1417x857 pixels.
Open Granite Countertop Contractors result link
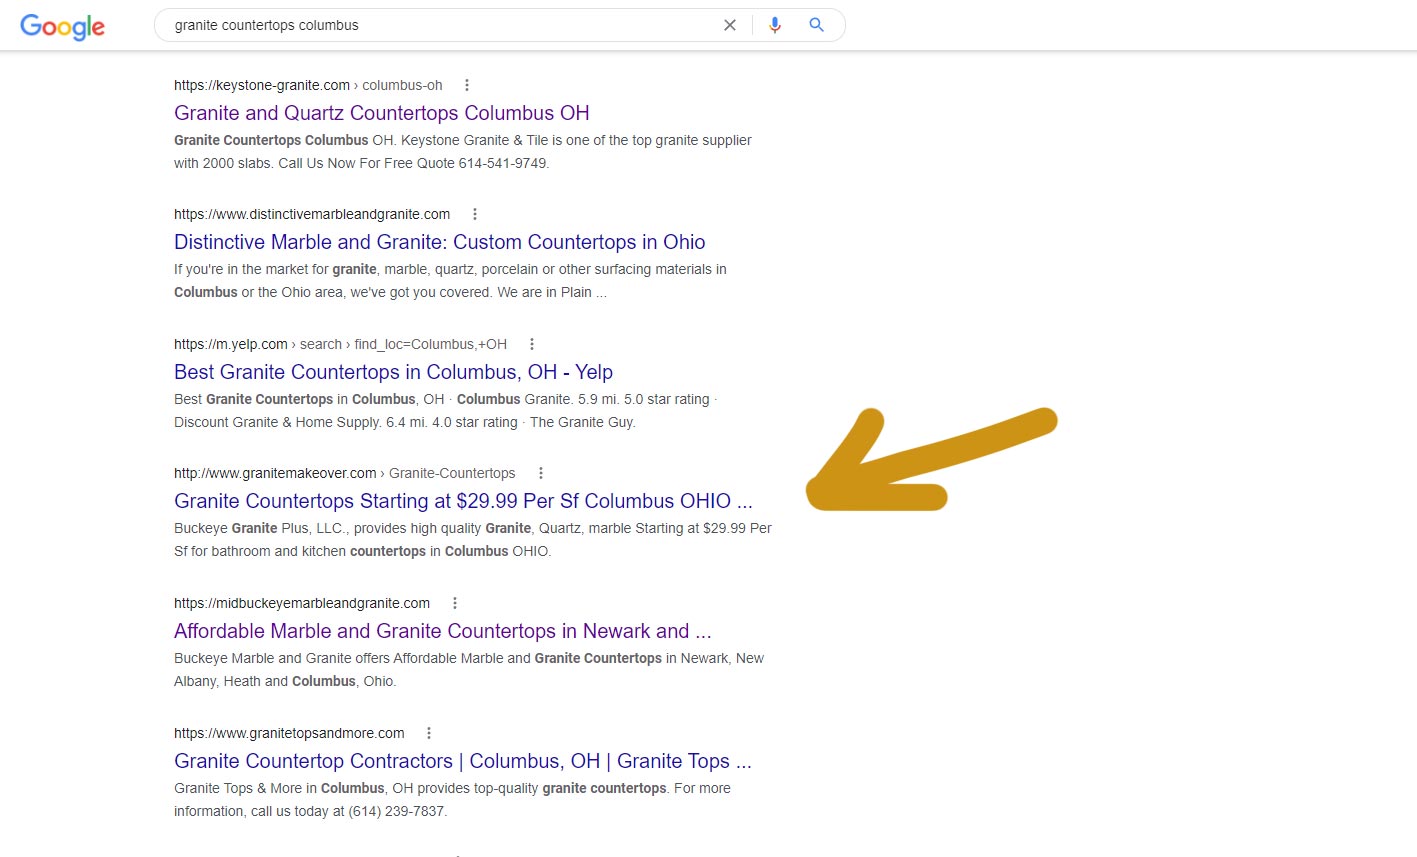pyautogui.click(x=463, y=761)
